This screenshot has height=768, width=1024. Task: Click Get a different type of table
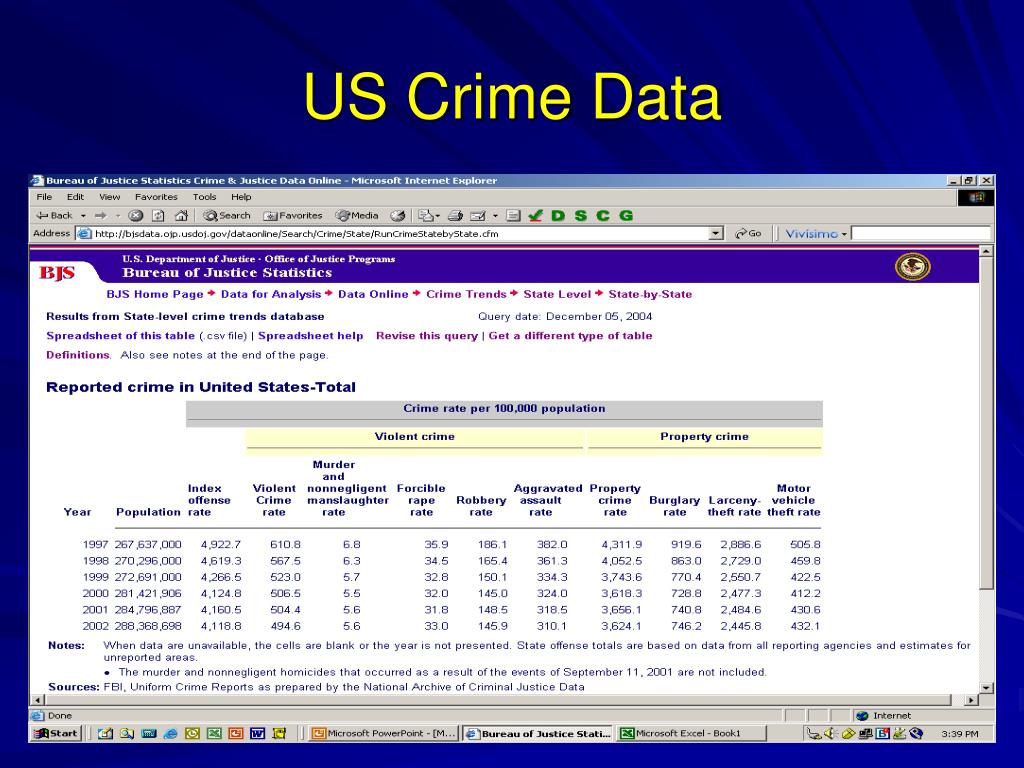point(570,336)
